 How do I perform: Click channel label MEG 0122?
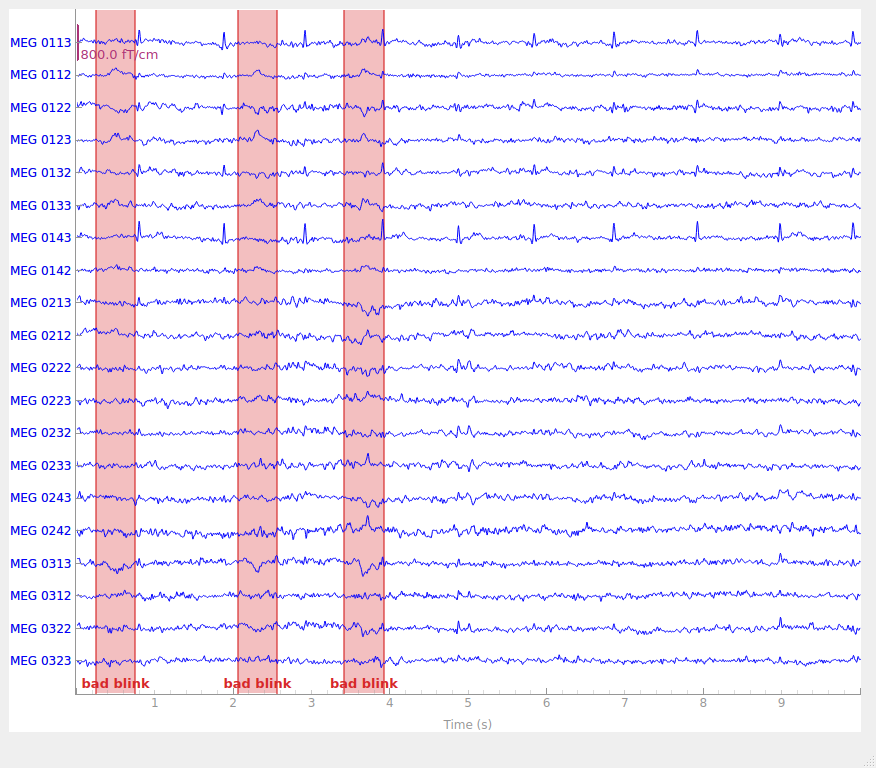pyautogui.click(x=41, y=108)
